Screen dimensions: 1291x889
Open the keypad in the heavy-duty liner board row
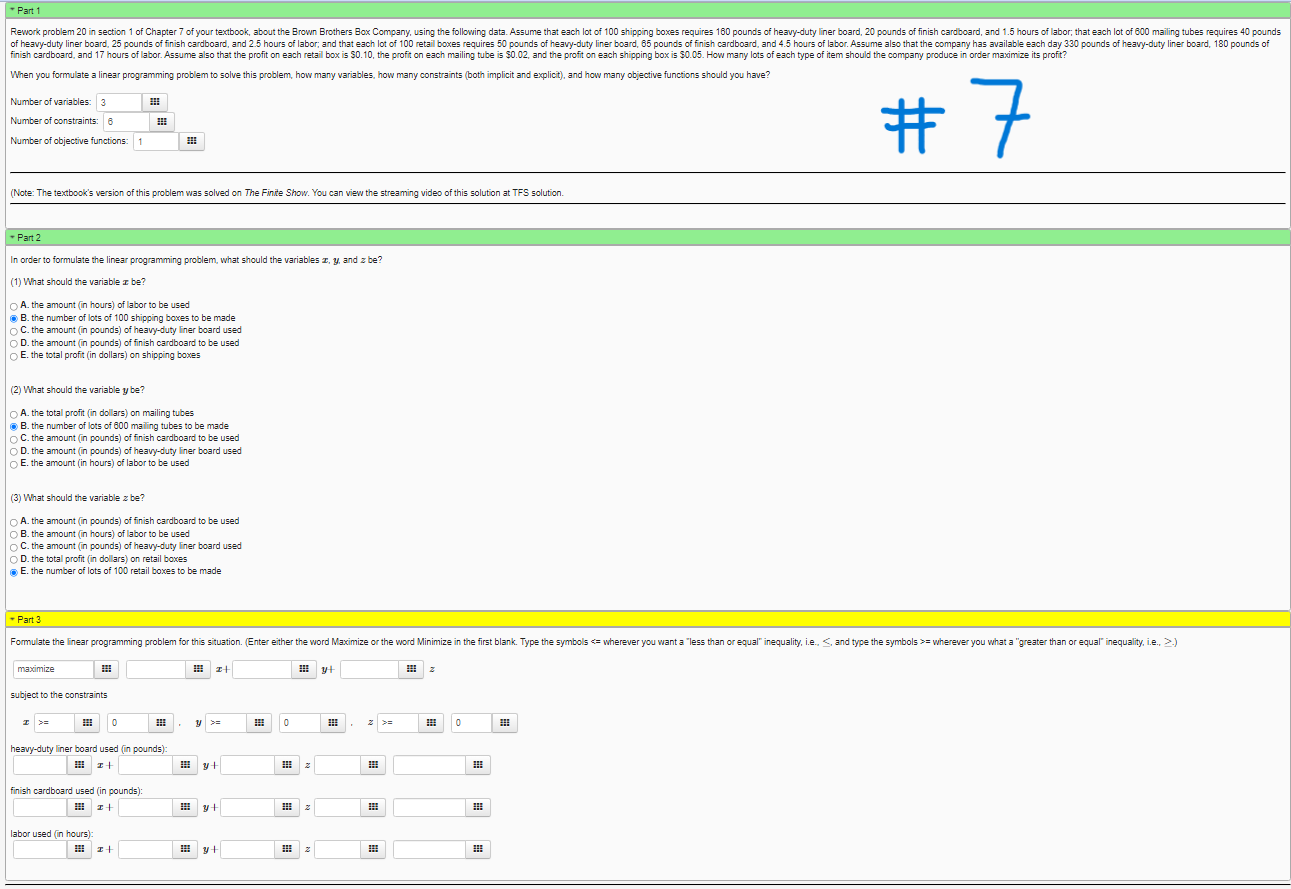[79, 764]
